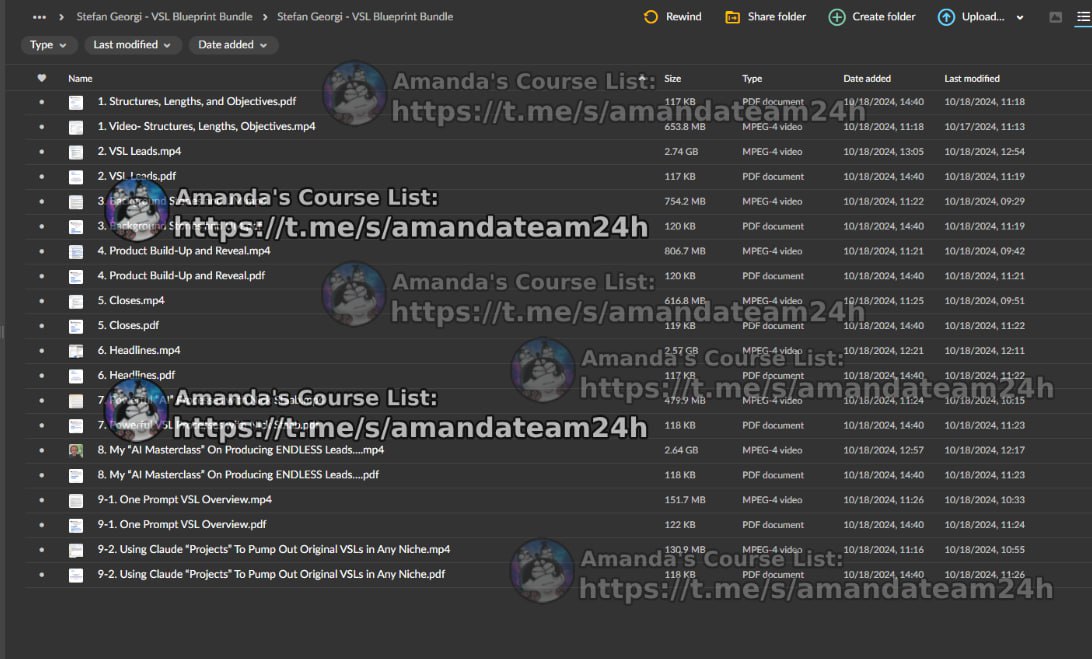
Task: Click the '151.7 MB' size cell
Action: coord(685,499)
